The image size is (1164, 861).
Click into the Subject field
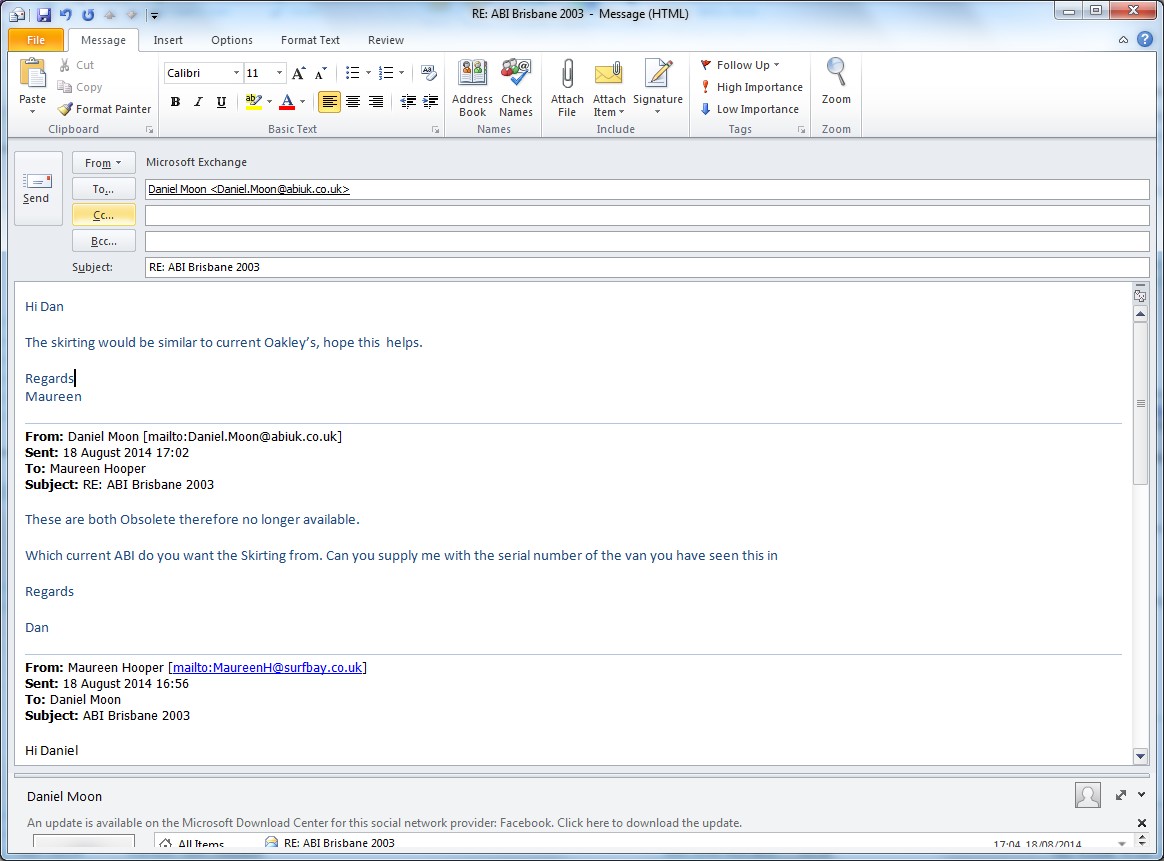point(647,267)
